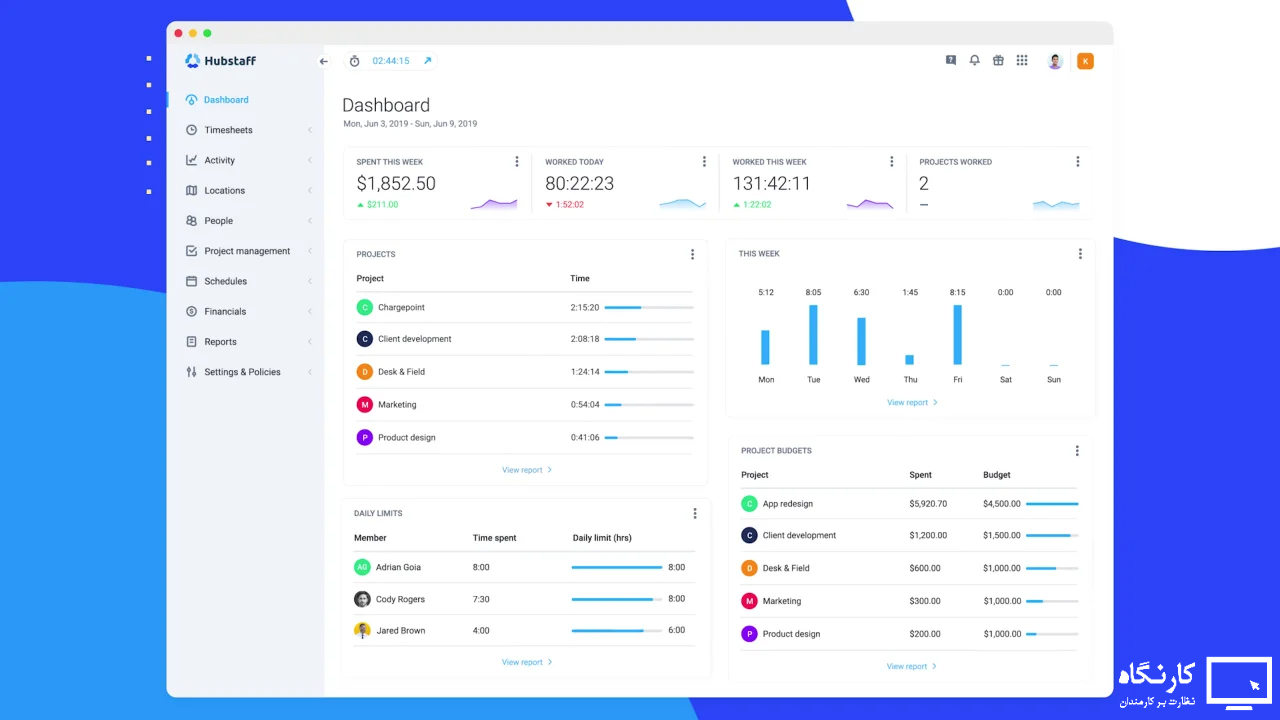This screenshot has height=720, width=1280.
Task: Open Chargepoint project row
Action: (x=525, y=307)
